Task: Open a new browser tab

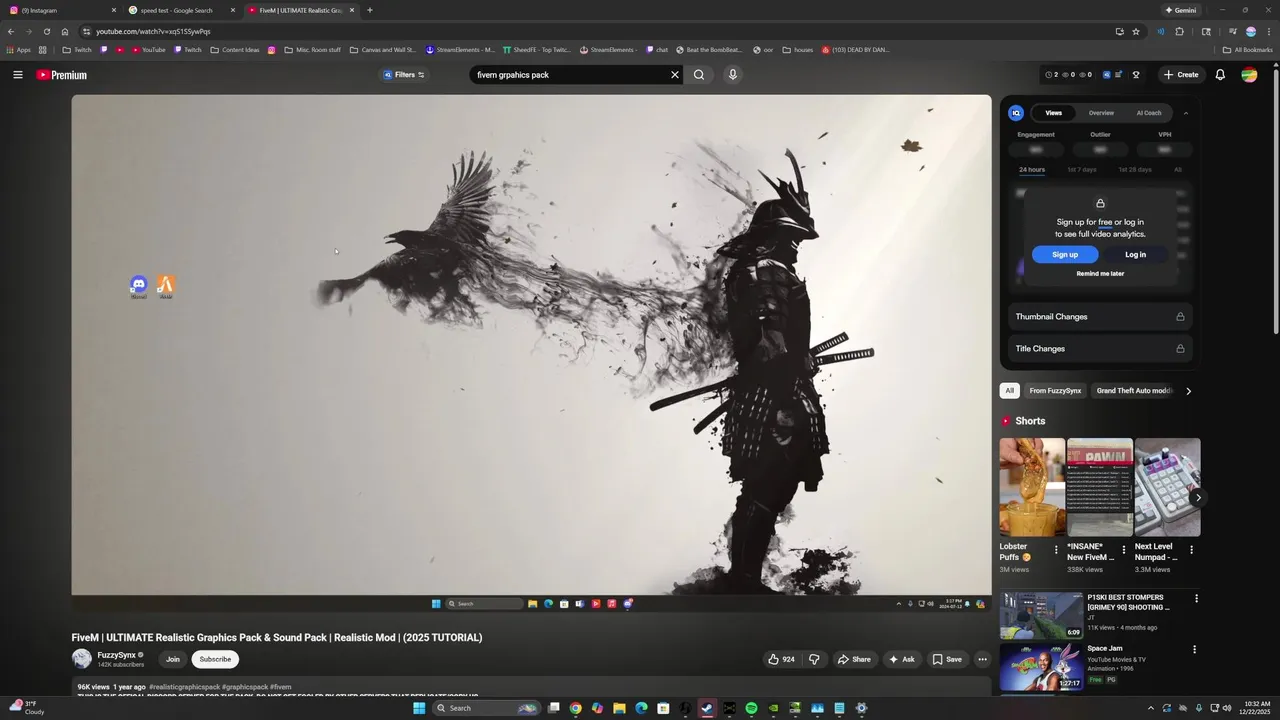Action: (370, 10)
